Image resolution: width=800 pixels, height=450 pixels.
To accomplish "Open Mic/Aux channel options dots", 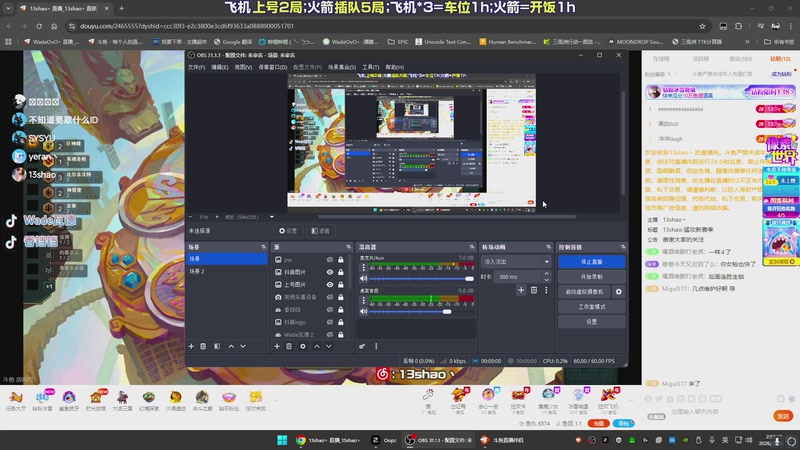I will click(364, 267).
